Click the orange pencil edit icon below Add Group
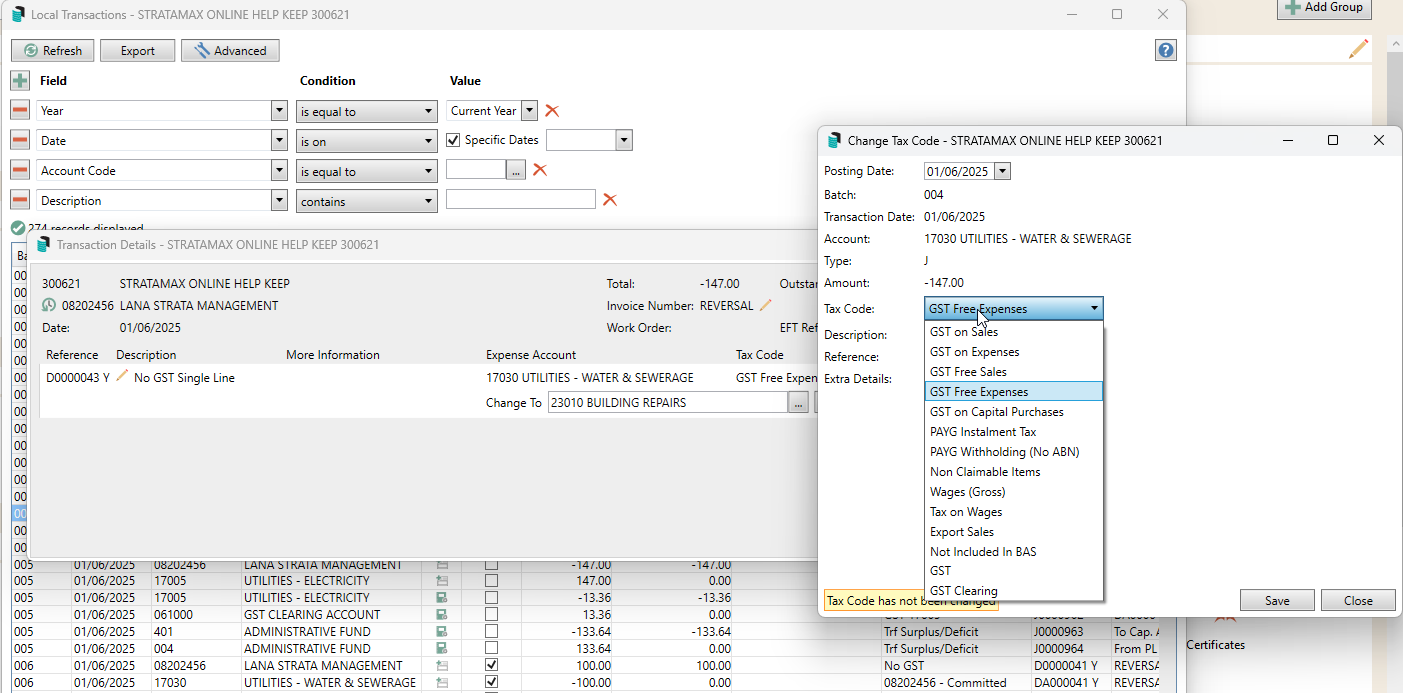1403x693 pixels. click(1357, 49)
